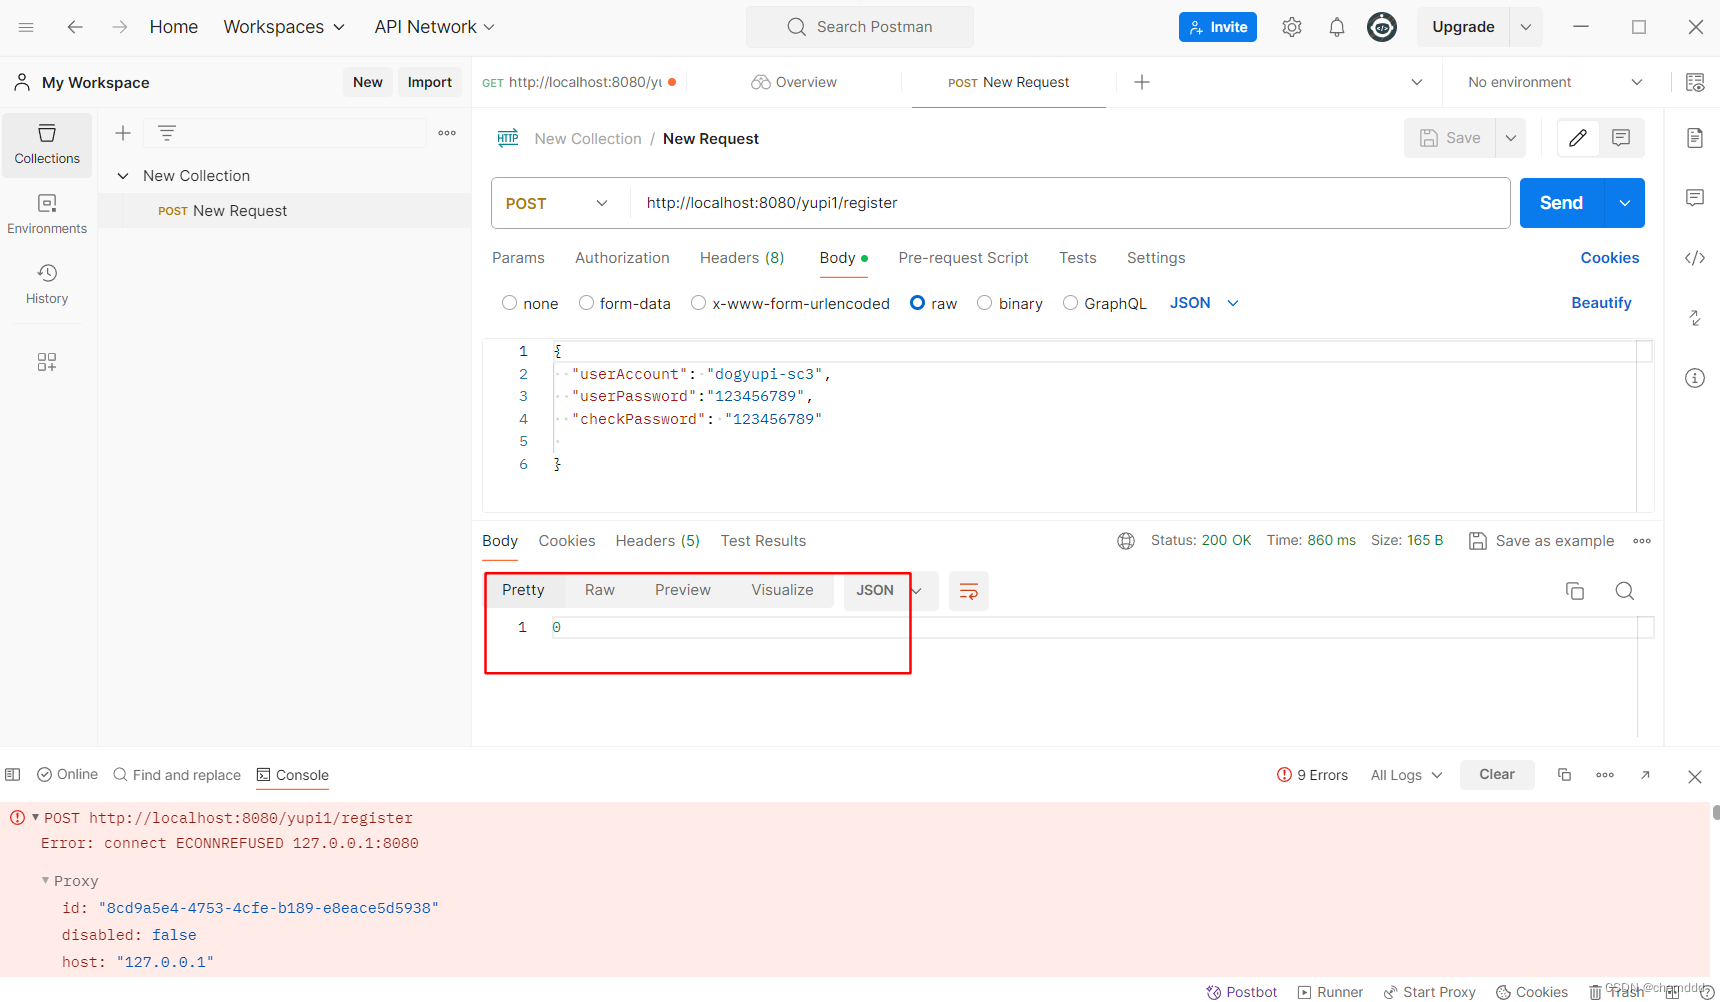Open the History sidebar panel
1720x1002 pixels.
47,285
